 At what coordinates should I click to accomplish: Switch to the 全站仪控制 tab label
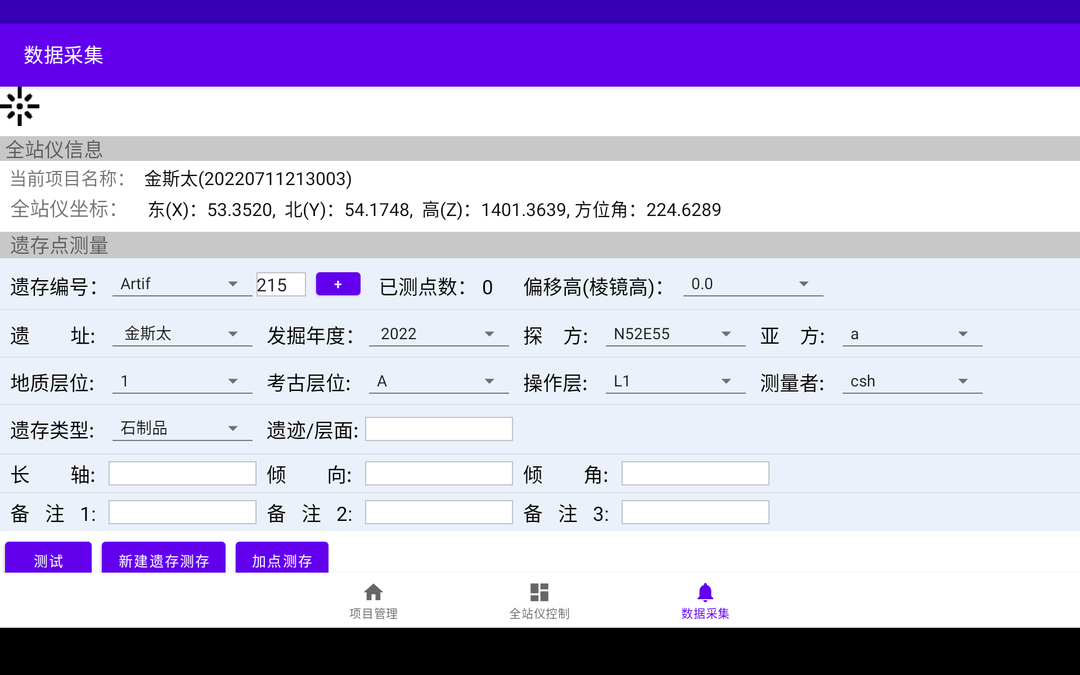(539, 614)
